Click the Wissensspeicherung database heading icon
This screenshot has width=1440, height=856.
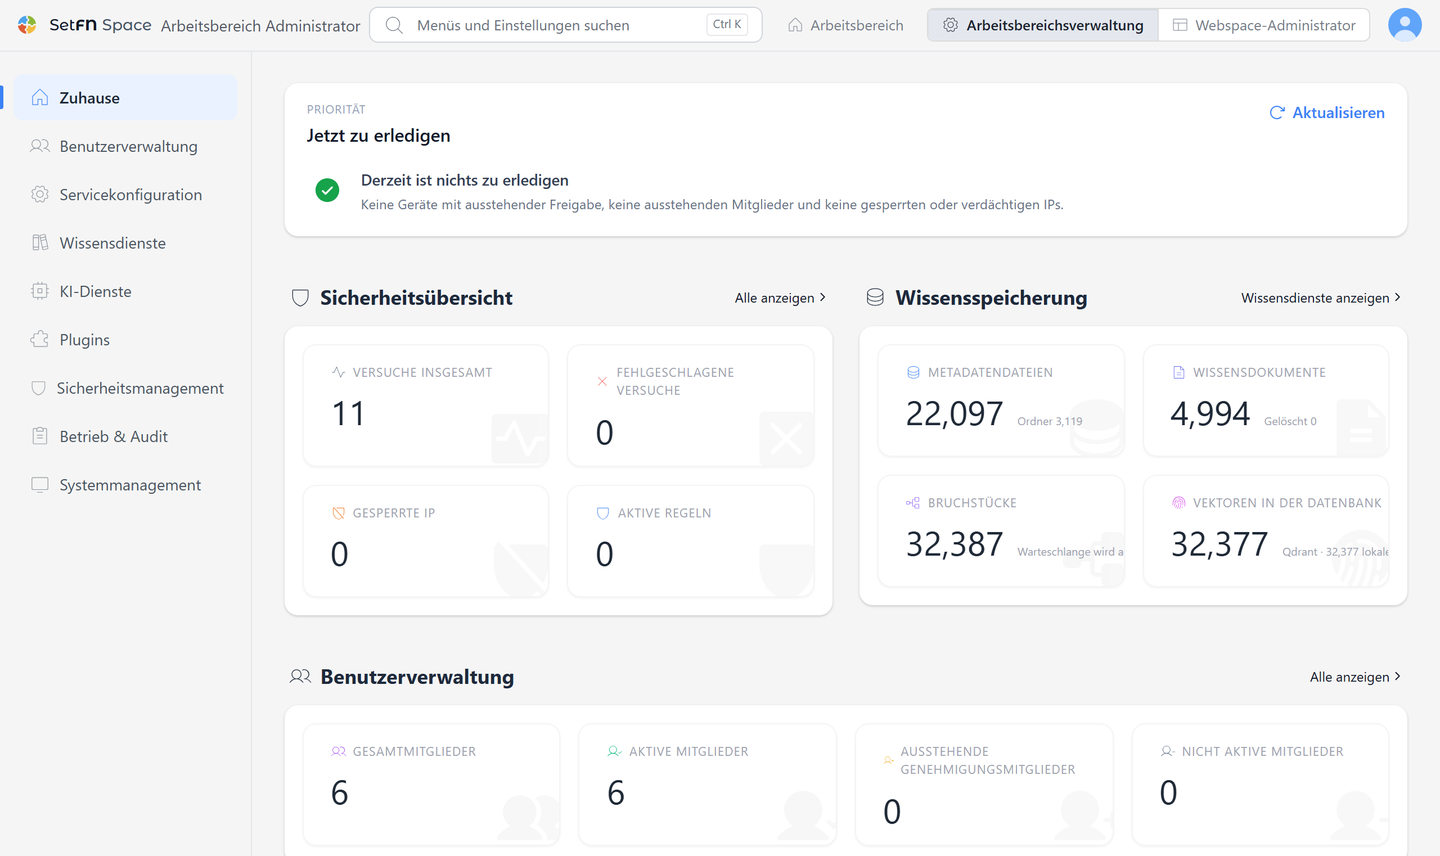pos(875,297)
